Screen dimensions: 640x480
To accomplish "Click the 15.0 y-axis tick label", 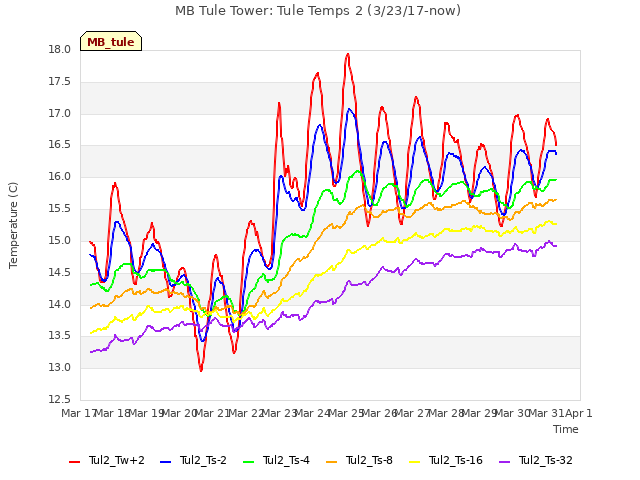I will pyautogui.click(x=60, y=240).
